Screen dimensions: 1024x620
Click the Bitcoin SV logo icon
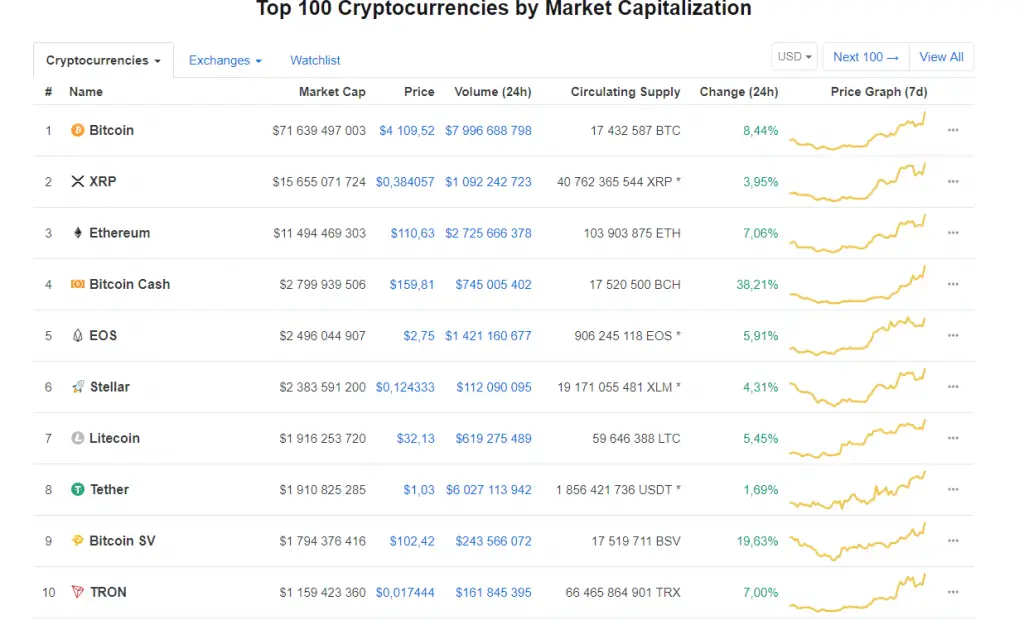78,540
